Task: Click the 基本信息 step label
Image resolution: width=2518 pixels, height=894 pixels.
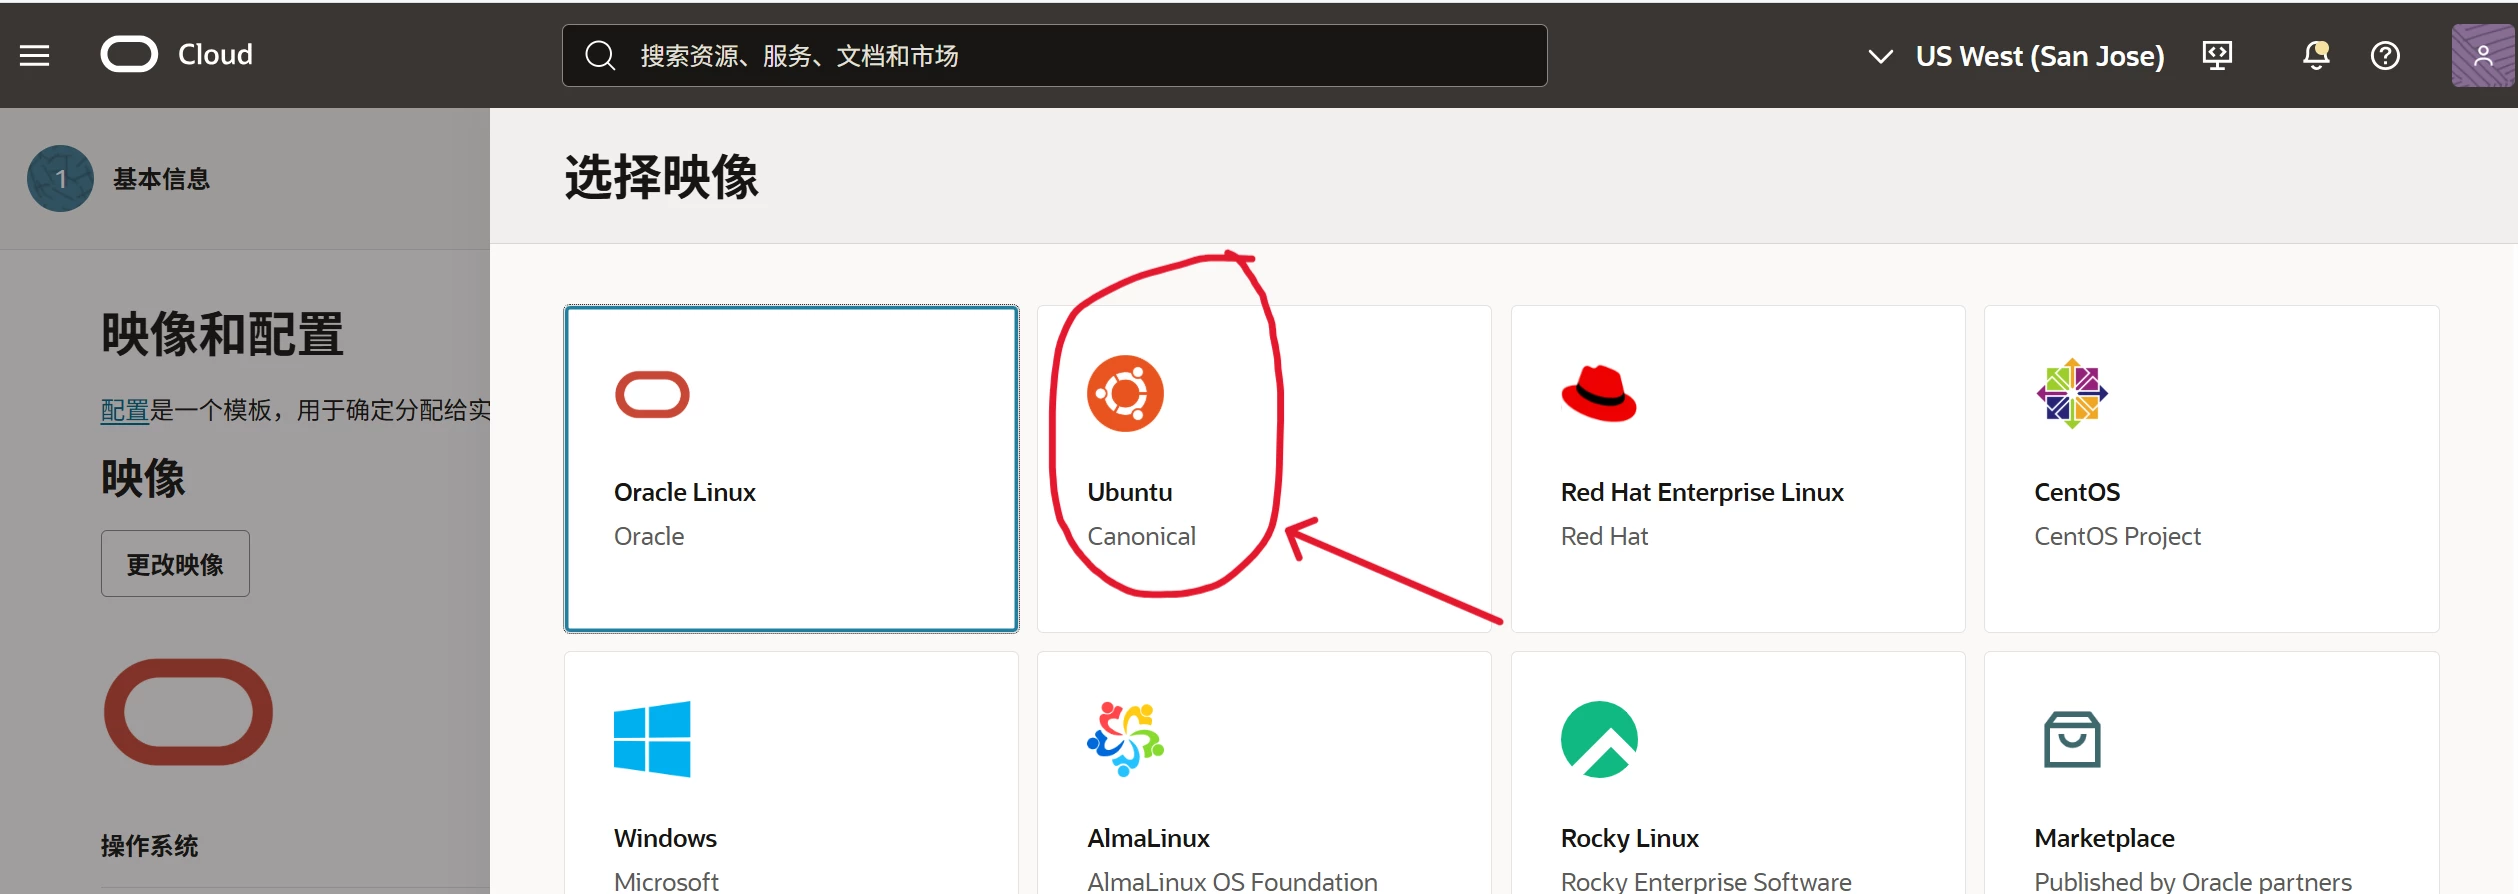Action: (161, 179)
